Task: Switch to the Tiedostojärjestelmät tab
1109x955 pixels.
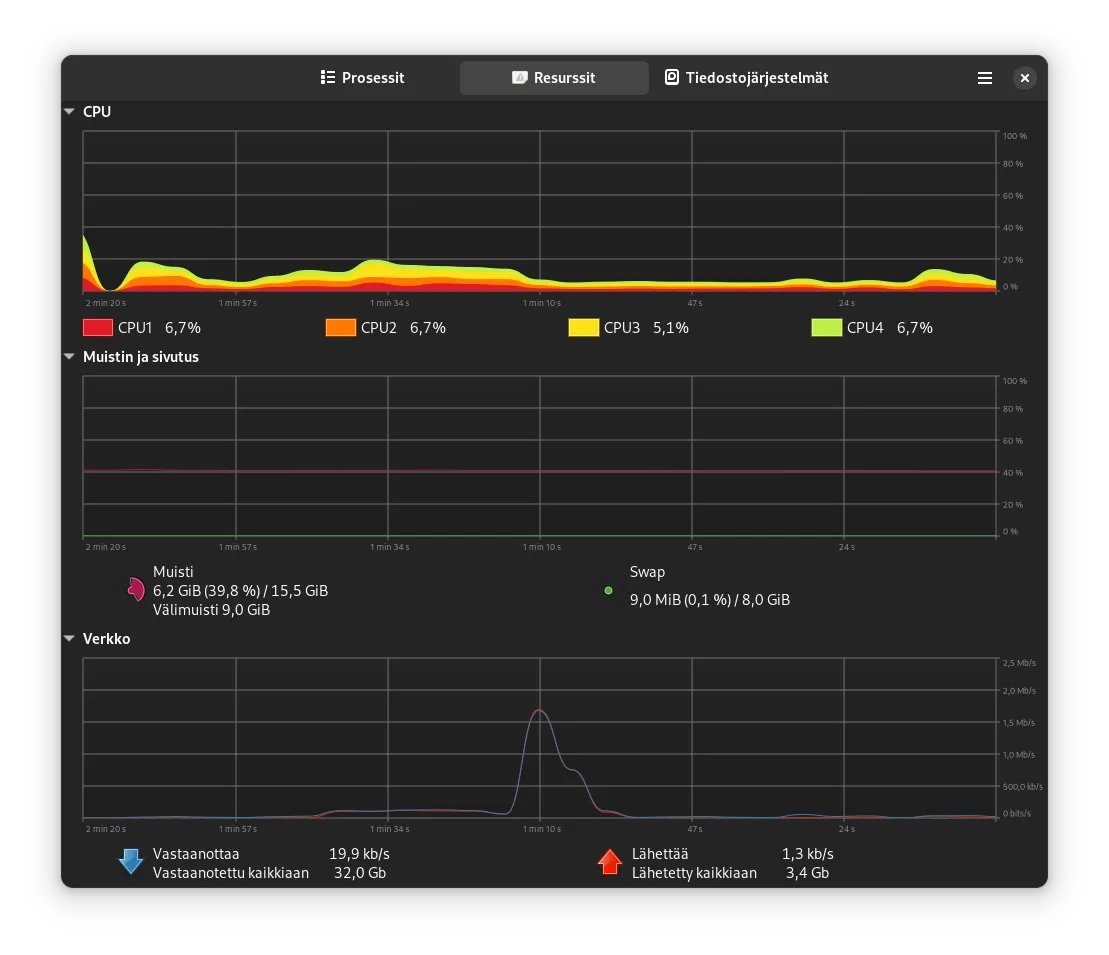Action: point(746,78)
